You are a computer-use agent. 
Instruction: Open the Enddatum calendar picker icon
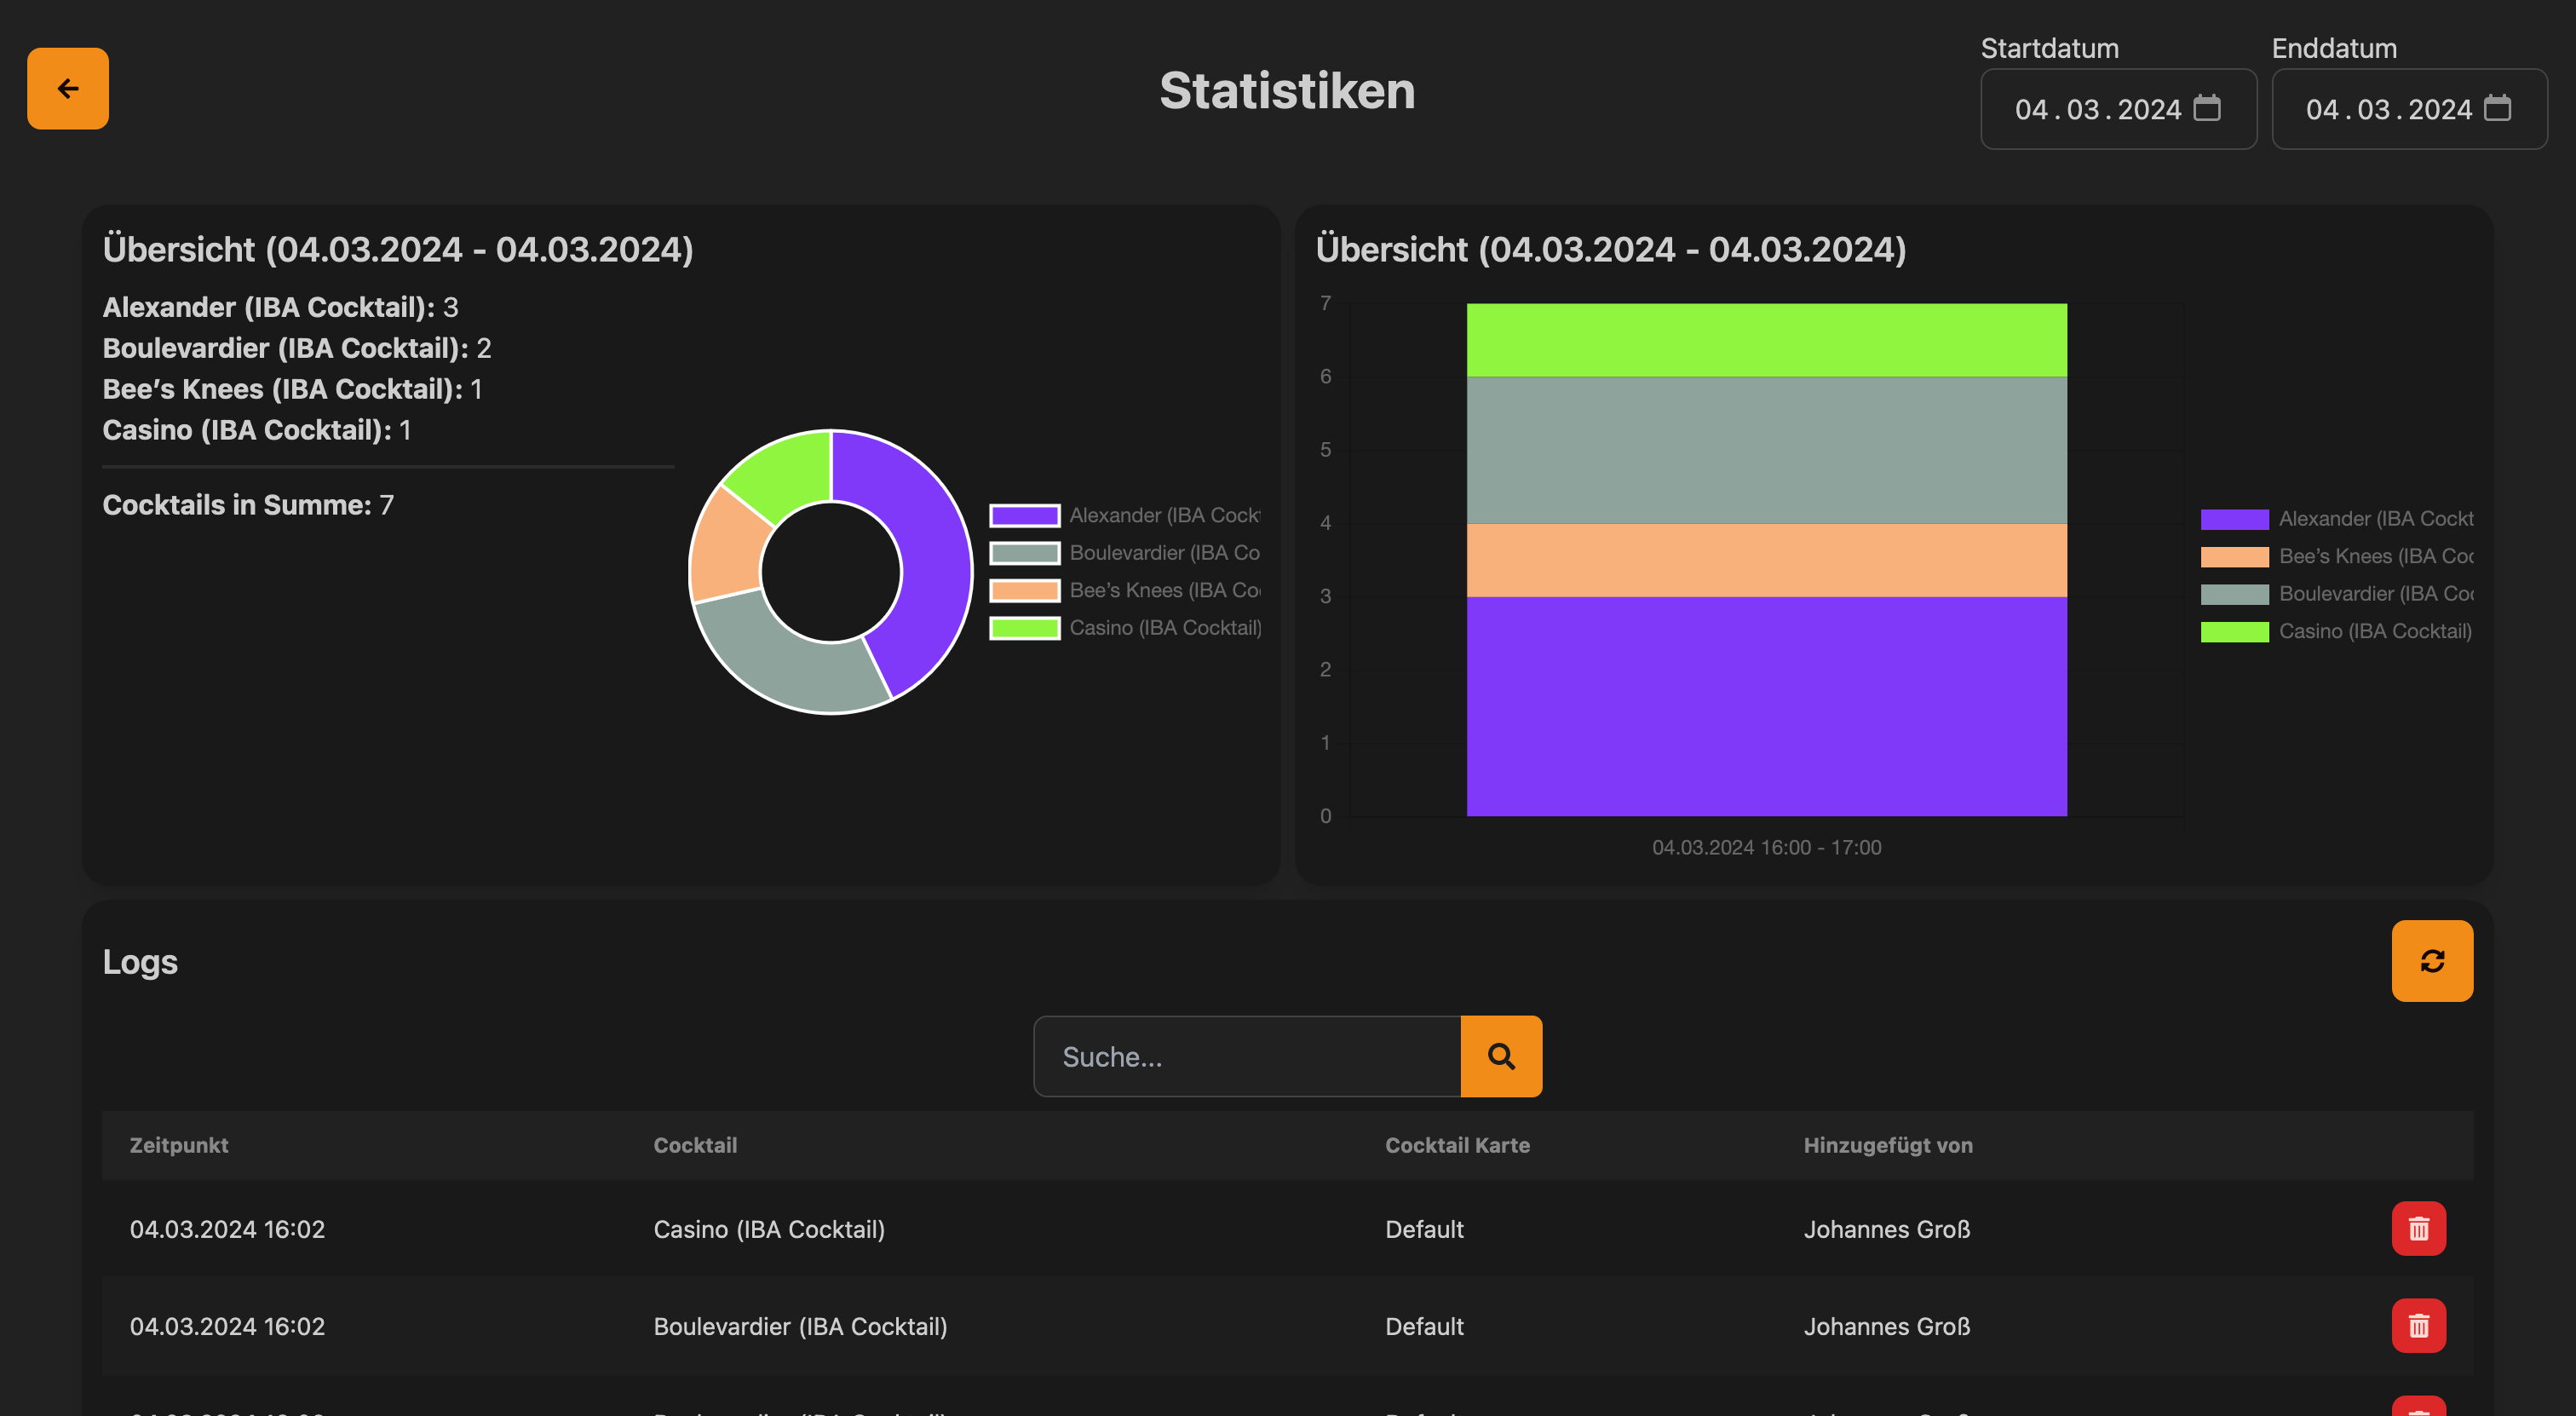tap(2497, 108)
